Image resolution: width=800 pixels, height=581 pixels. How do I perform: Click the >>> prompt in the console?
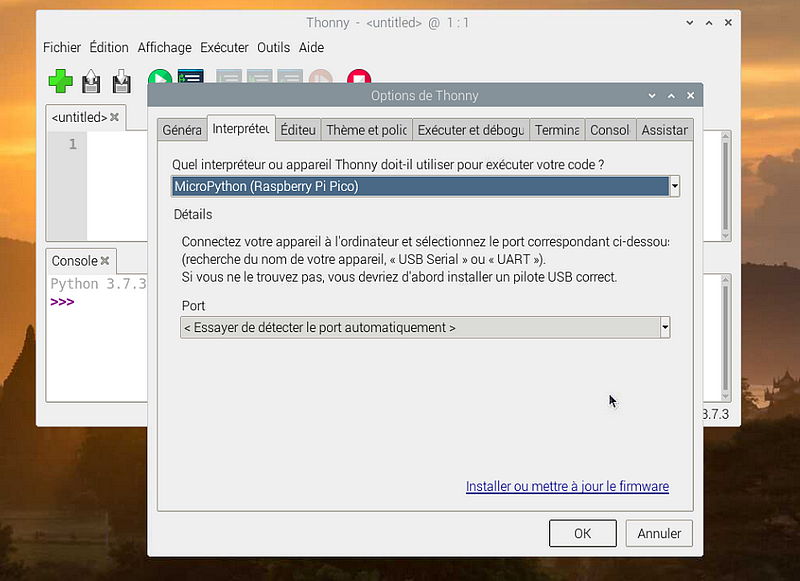coord(62,302)
